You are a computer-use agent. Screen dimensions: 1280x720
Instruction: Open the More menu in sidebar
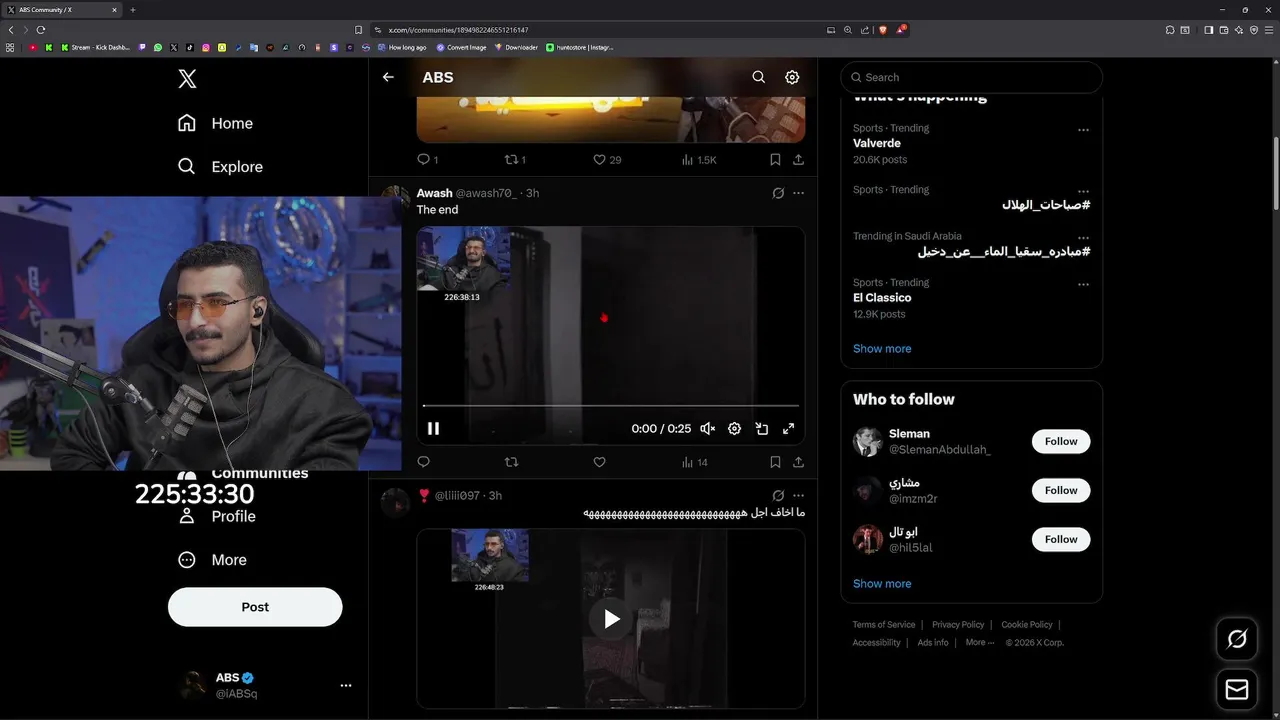click(x=212, y=560)
